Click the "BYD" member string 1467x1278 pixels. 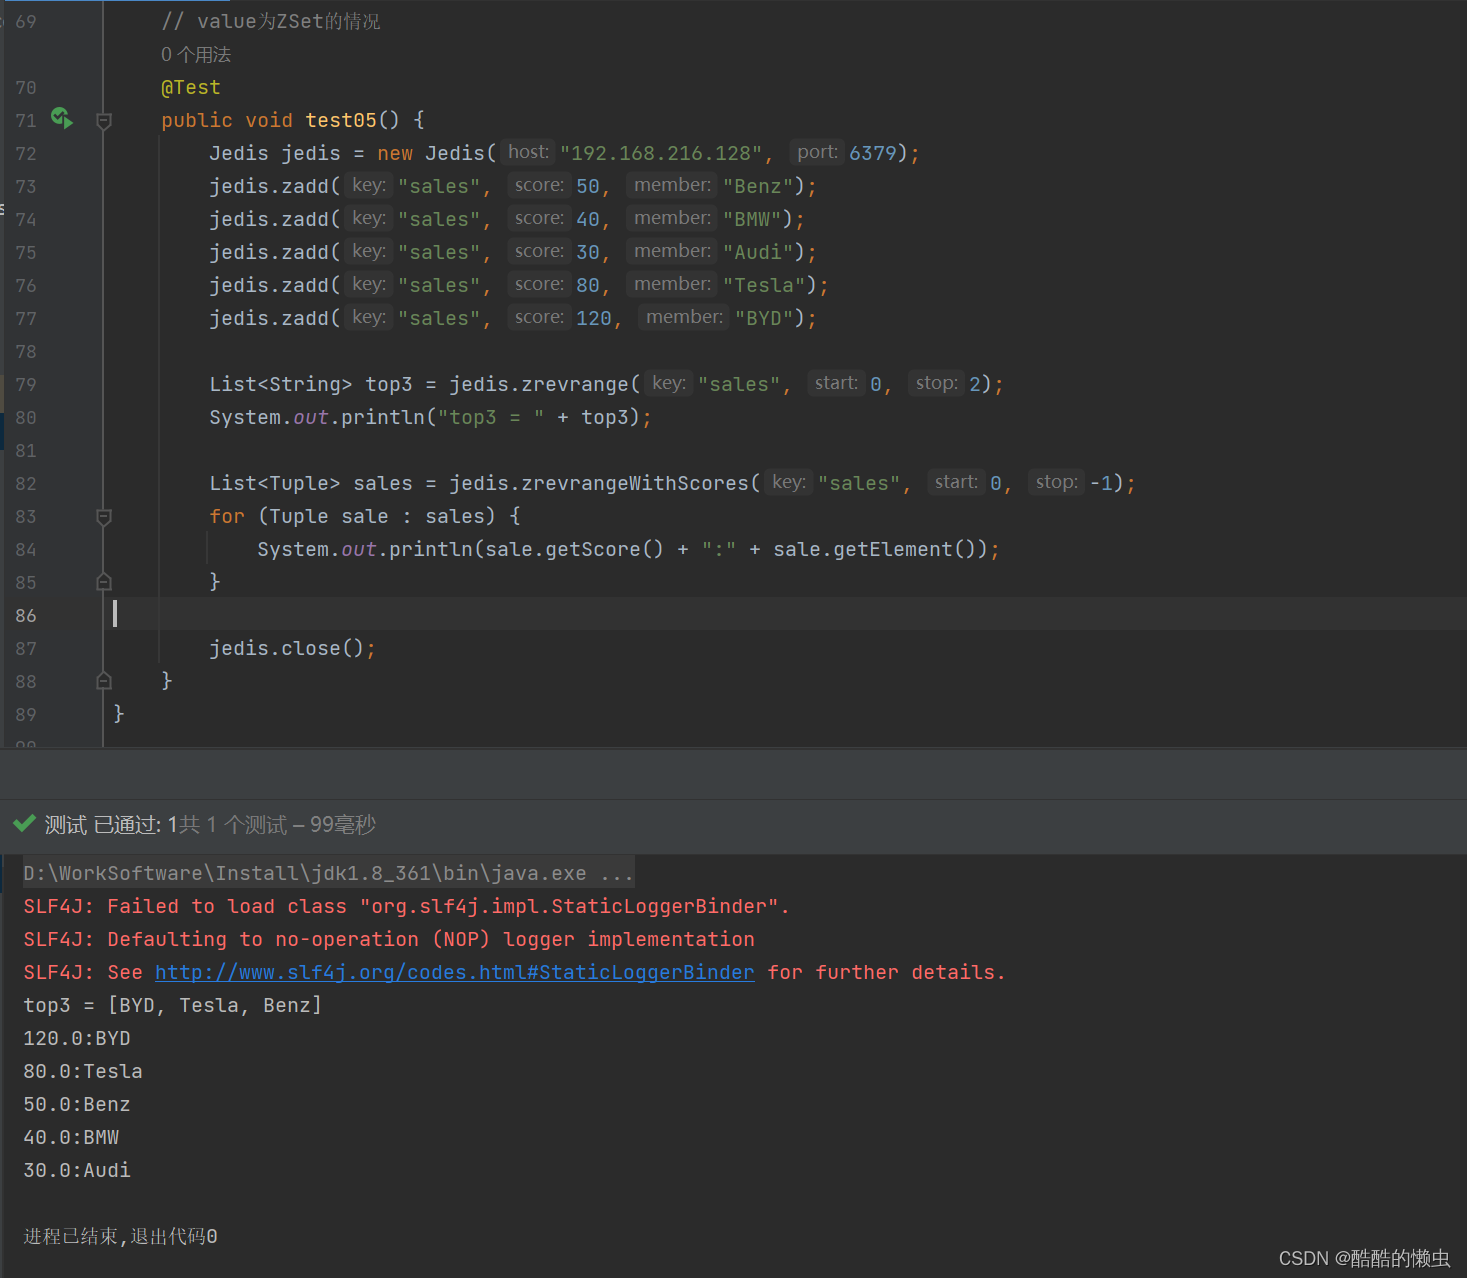point(764,318)
